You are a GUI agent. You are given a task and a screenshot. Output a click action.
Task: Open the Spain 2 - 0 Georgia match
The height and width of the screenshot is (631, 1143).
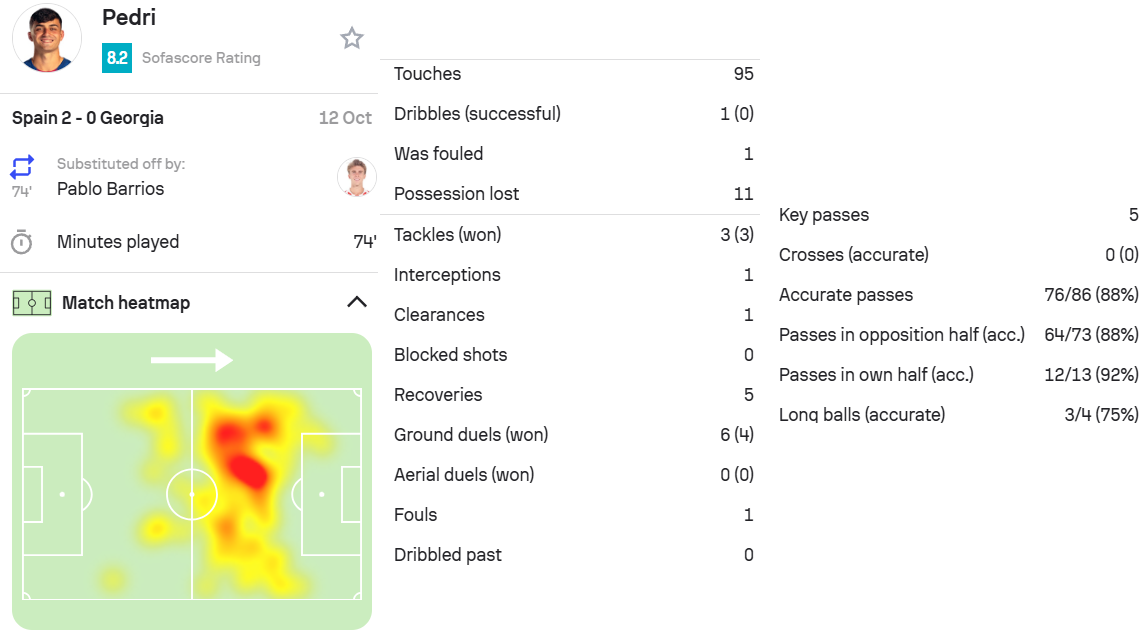coord(88,118)
